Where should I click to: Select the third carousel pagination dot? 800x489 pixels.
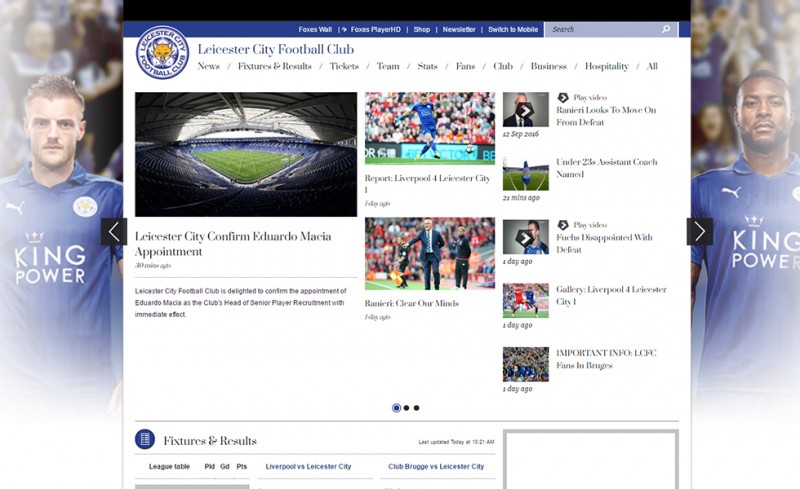[x=416, y=408]
